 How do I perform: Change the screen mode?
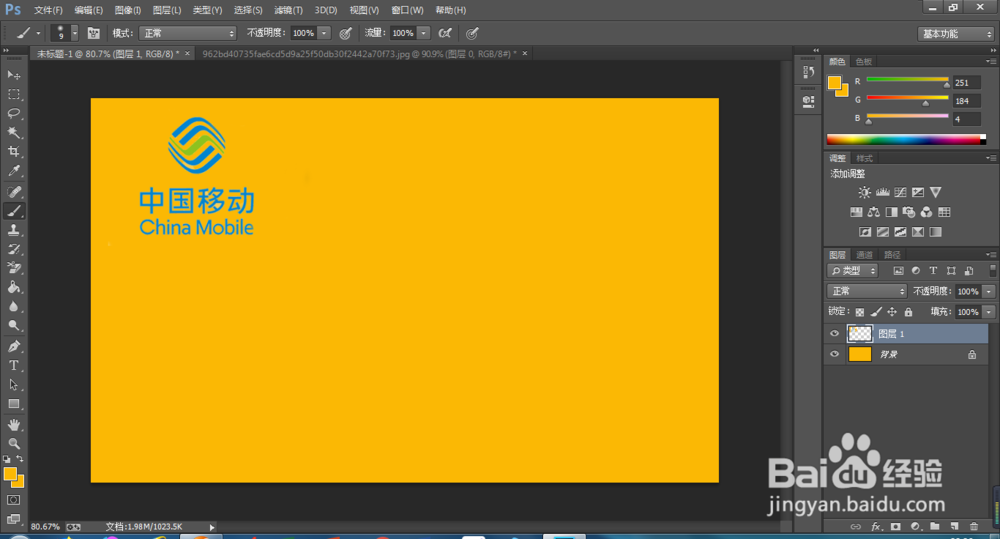pyautogui.click(x=13, y=519)
